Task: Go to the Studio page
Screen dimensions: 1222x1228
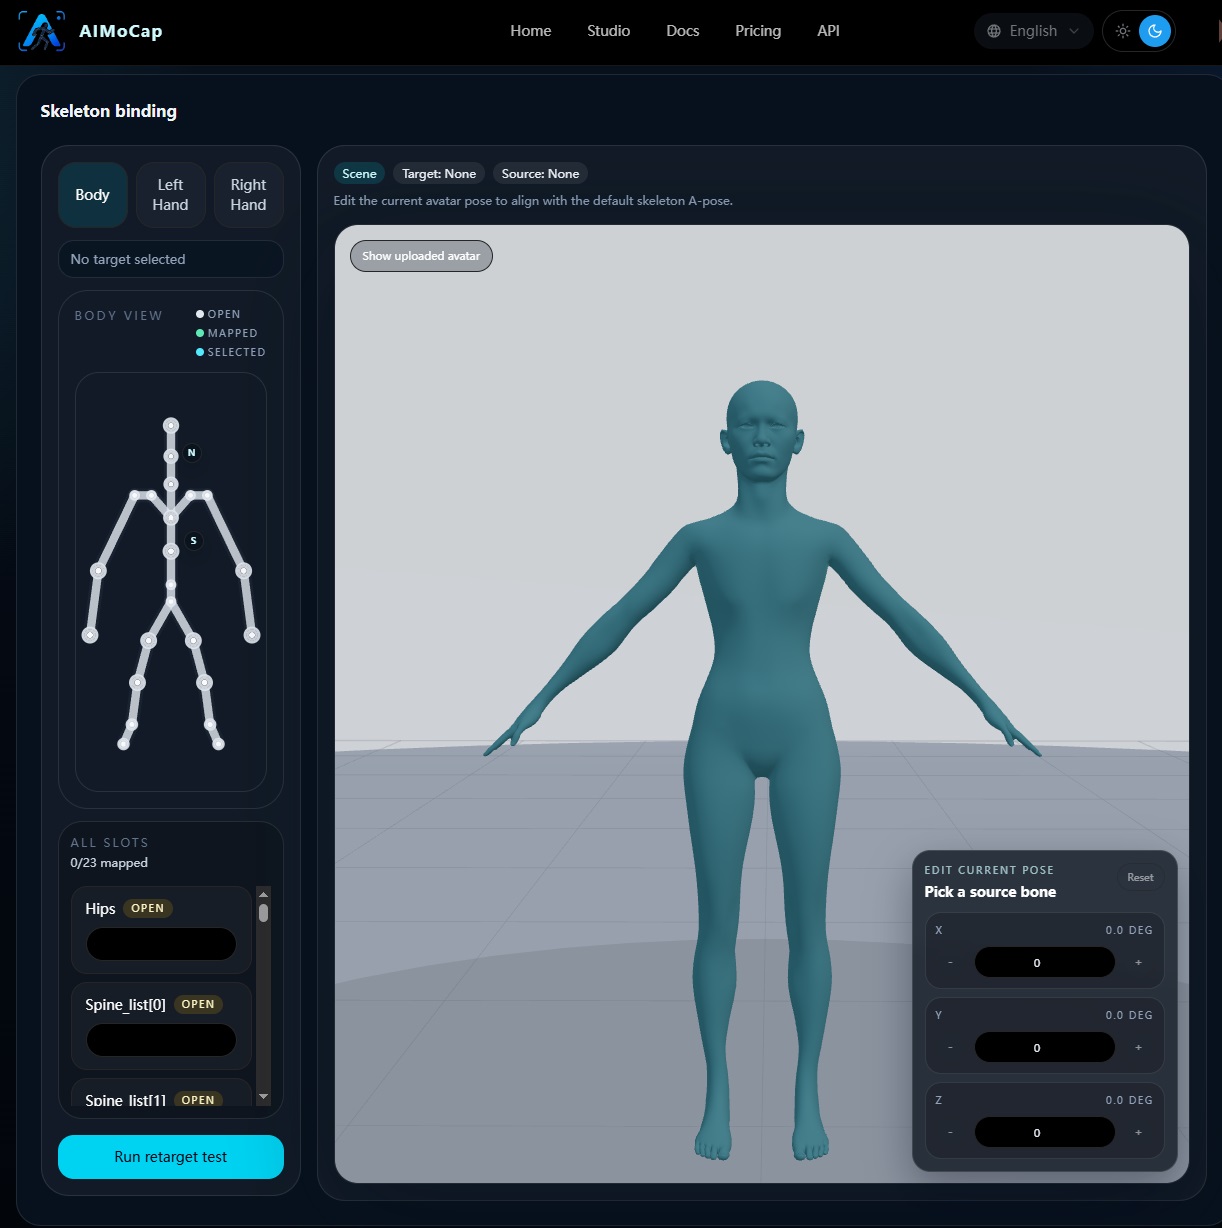Action: pos(608,31)
